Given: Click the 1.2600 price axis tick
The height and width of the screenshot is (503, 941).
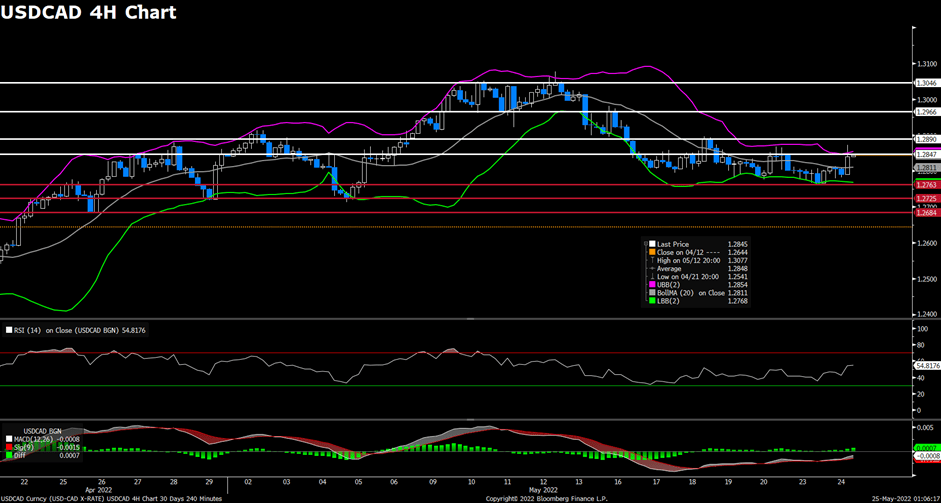Looking at the screenshot, I should tap(925, 243).
